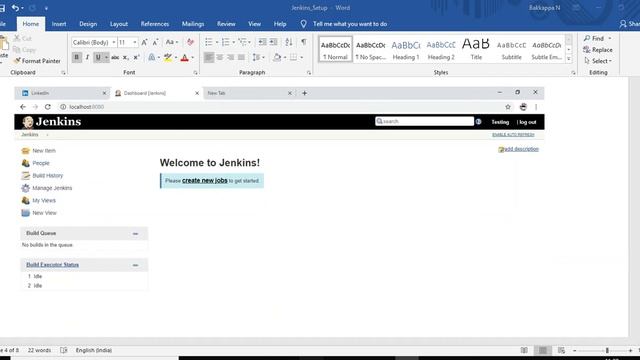Screen dimensions: 640x360
Task: Click Replace in Editing group
Action: click(598, 50)
